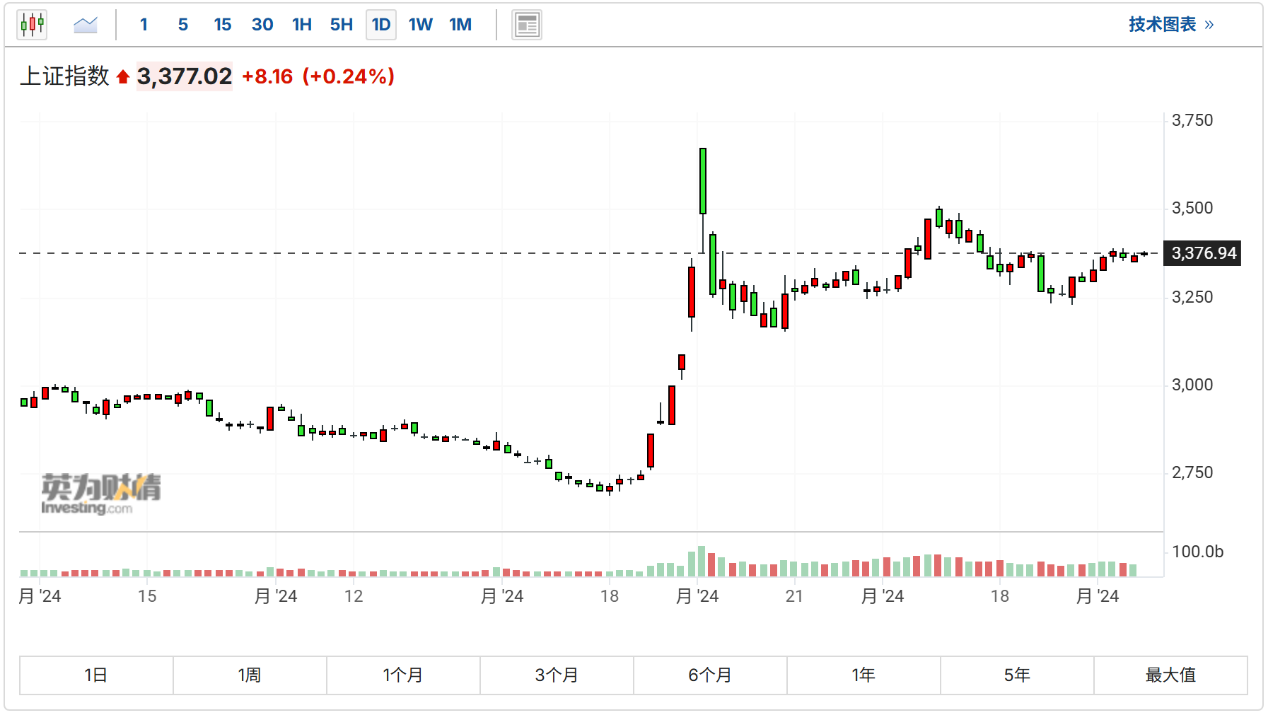This screenshot has width=1268, height=715.
Task: Choose the 30-minute interval
Action: tap(262, 24)
